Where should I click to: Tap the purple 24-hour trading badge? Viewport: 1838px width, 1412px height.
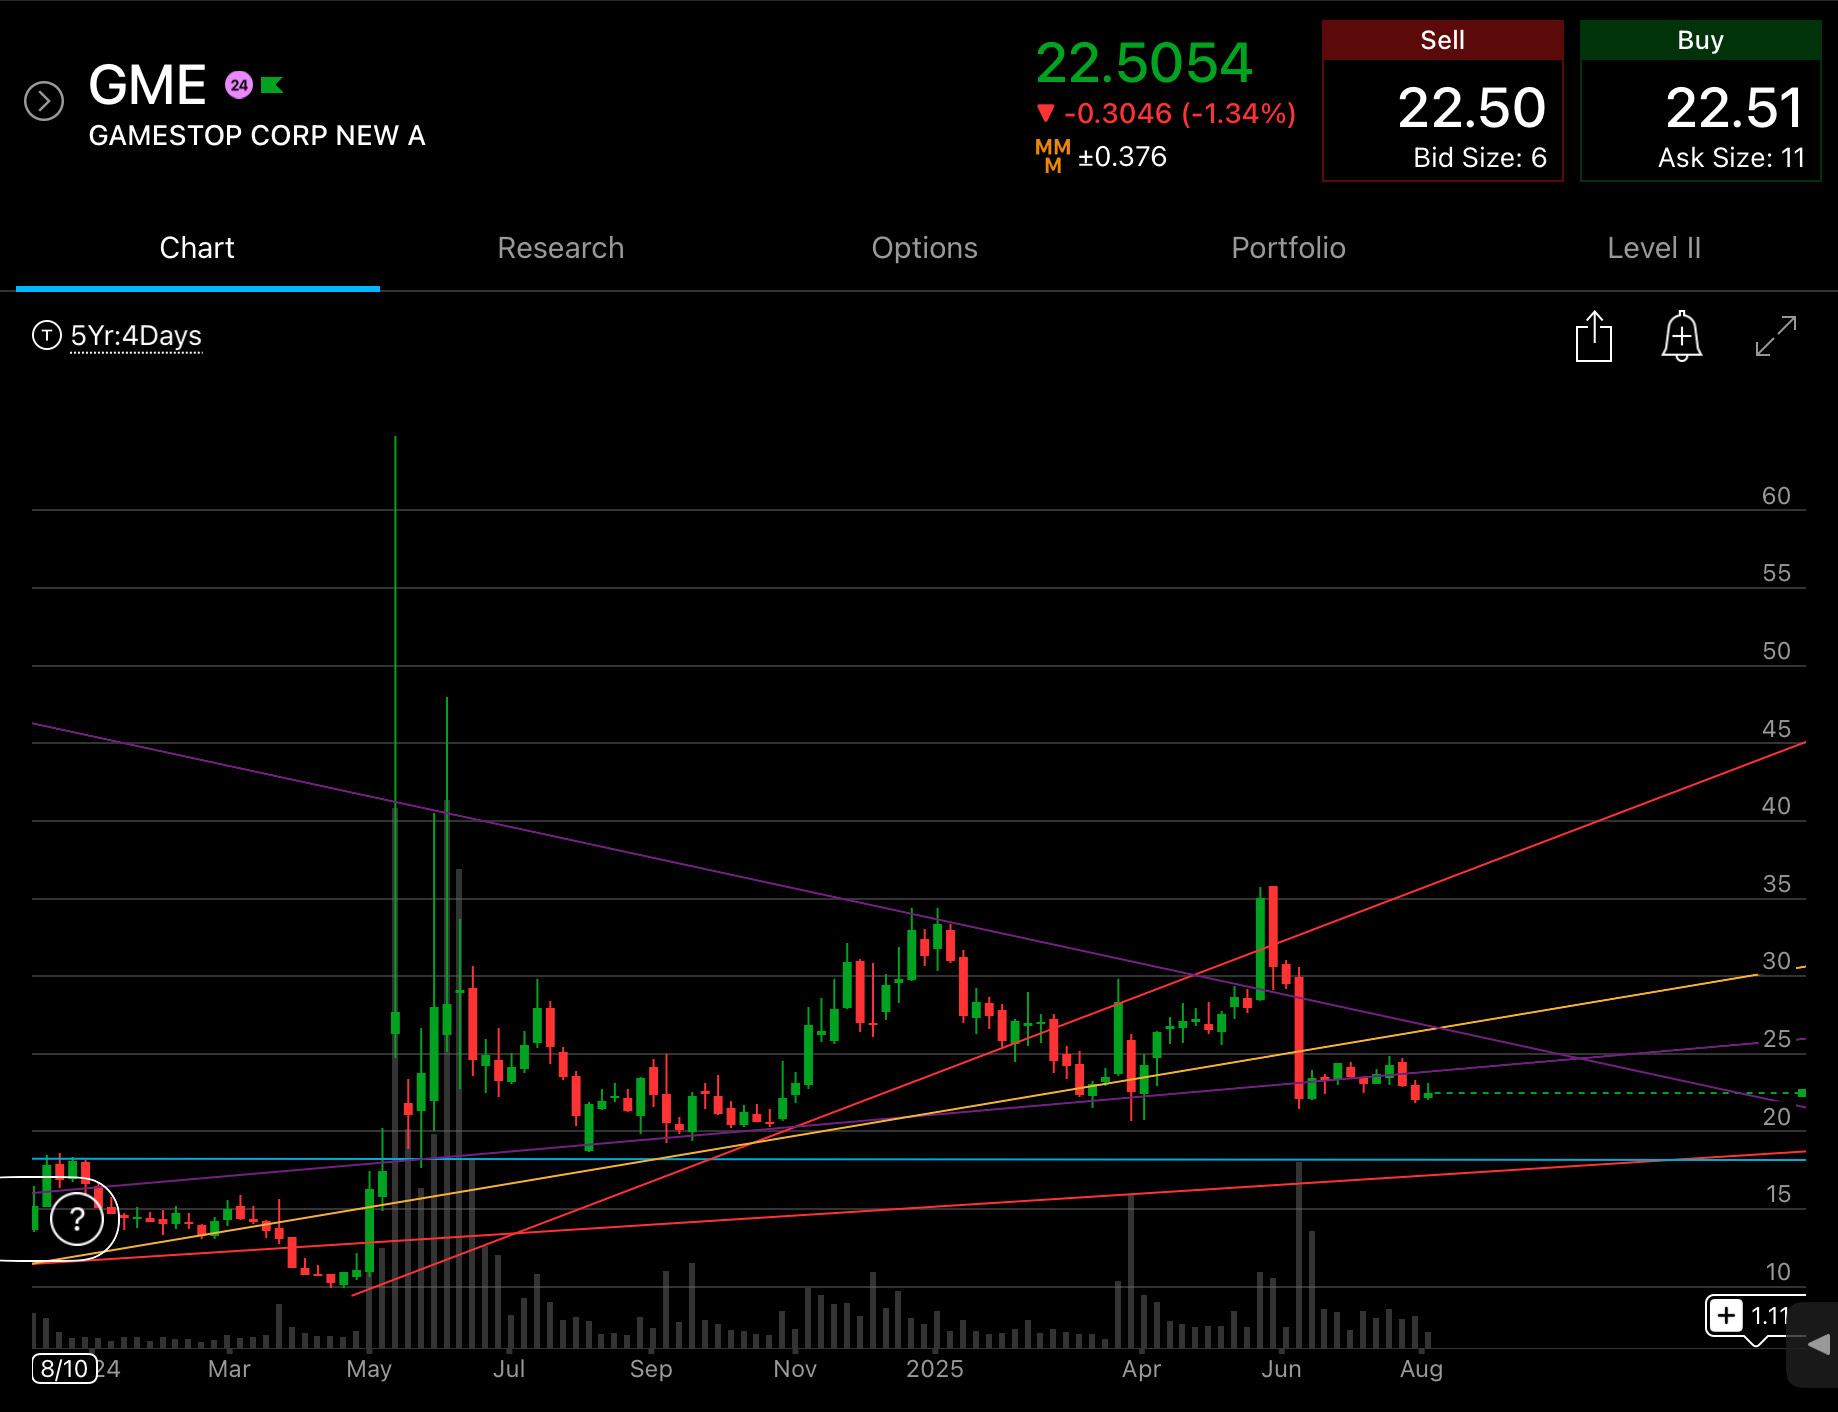coord(238,85)
